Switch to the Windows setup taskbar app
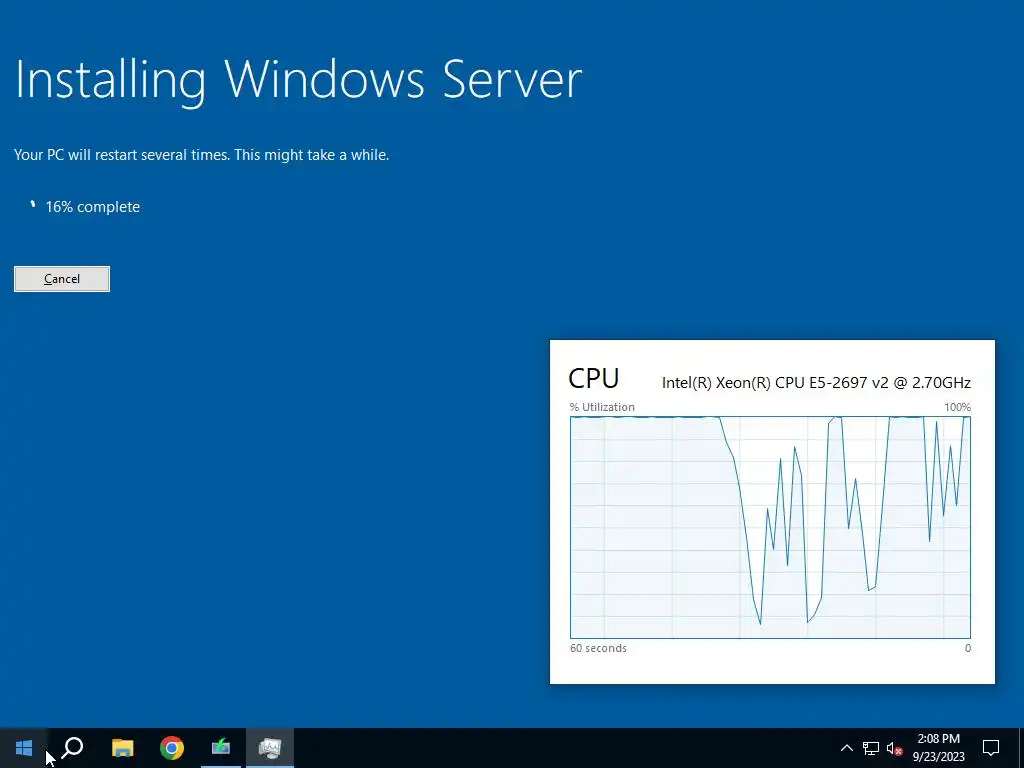Screen dimensions: 1024x768 [221, 748]
